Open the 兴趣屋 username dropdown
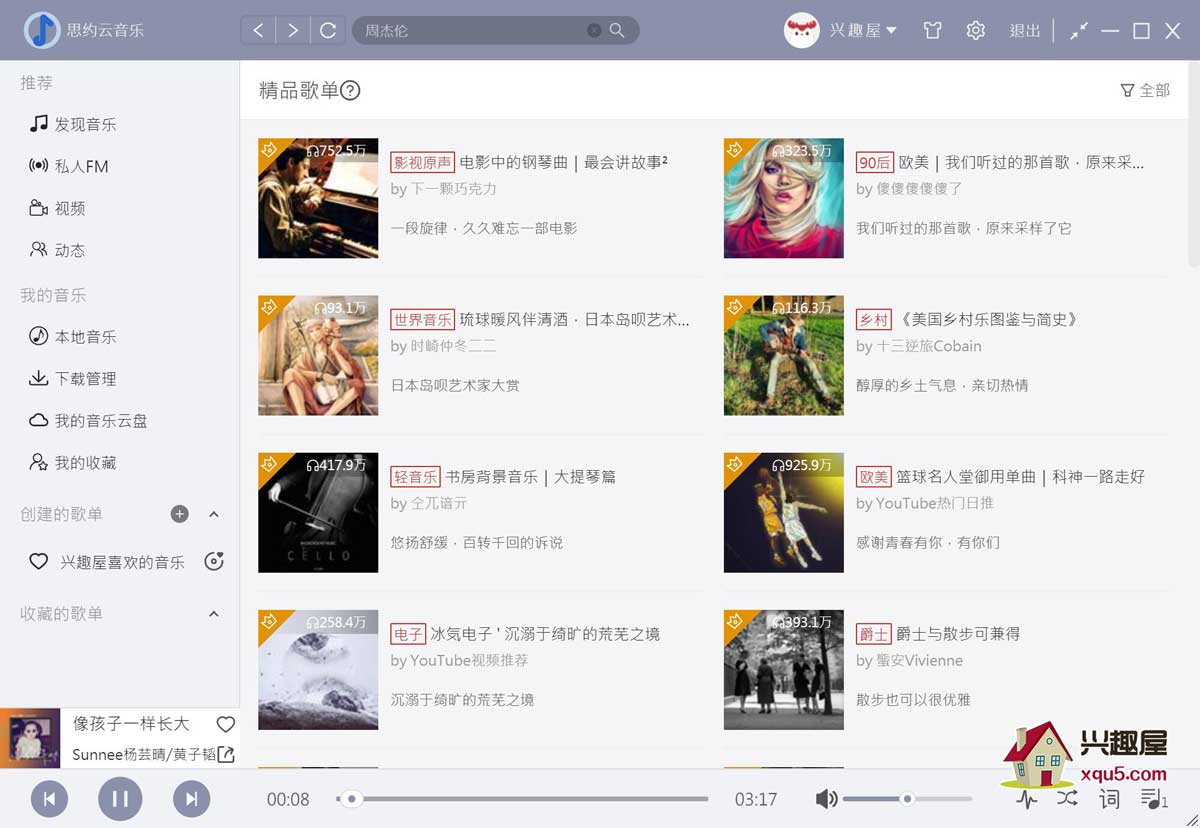This screenshot has height=828, width=1200. (863, 30)
